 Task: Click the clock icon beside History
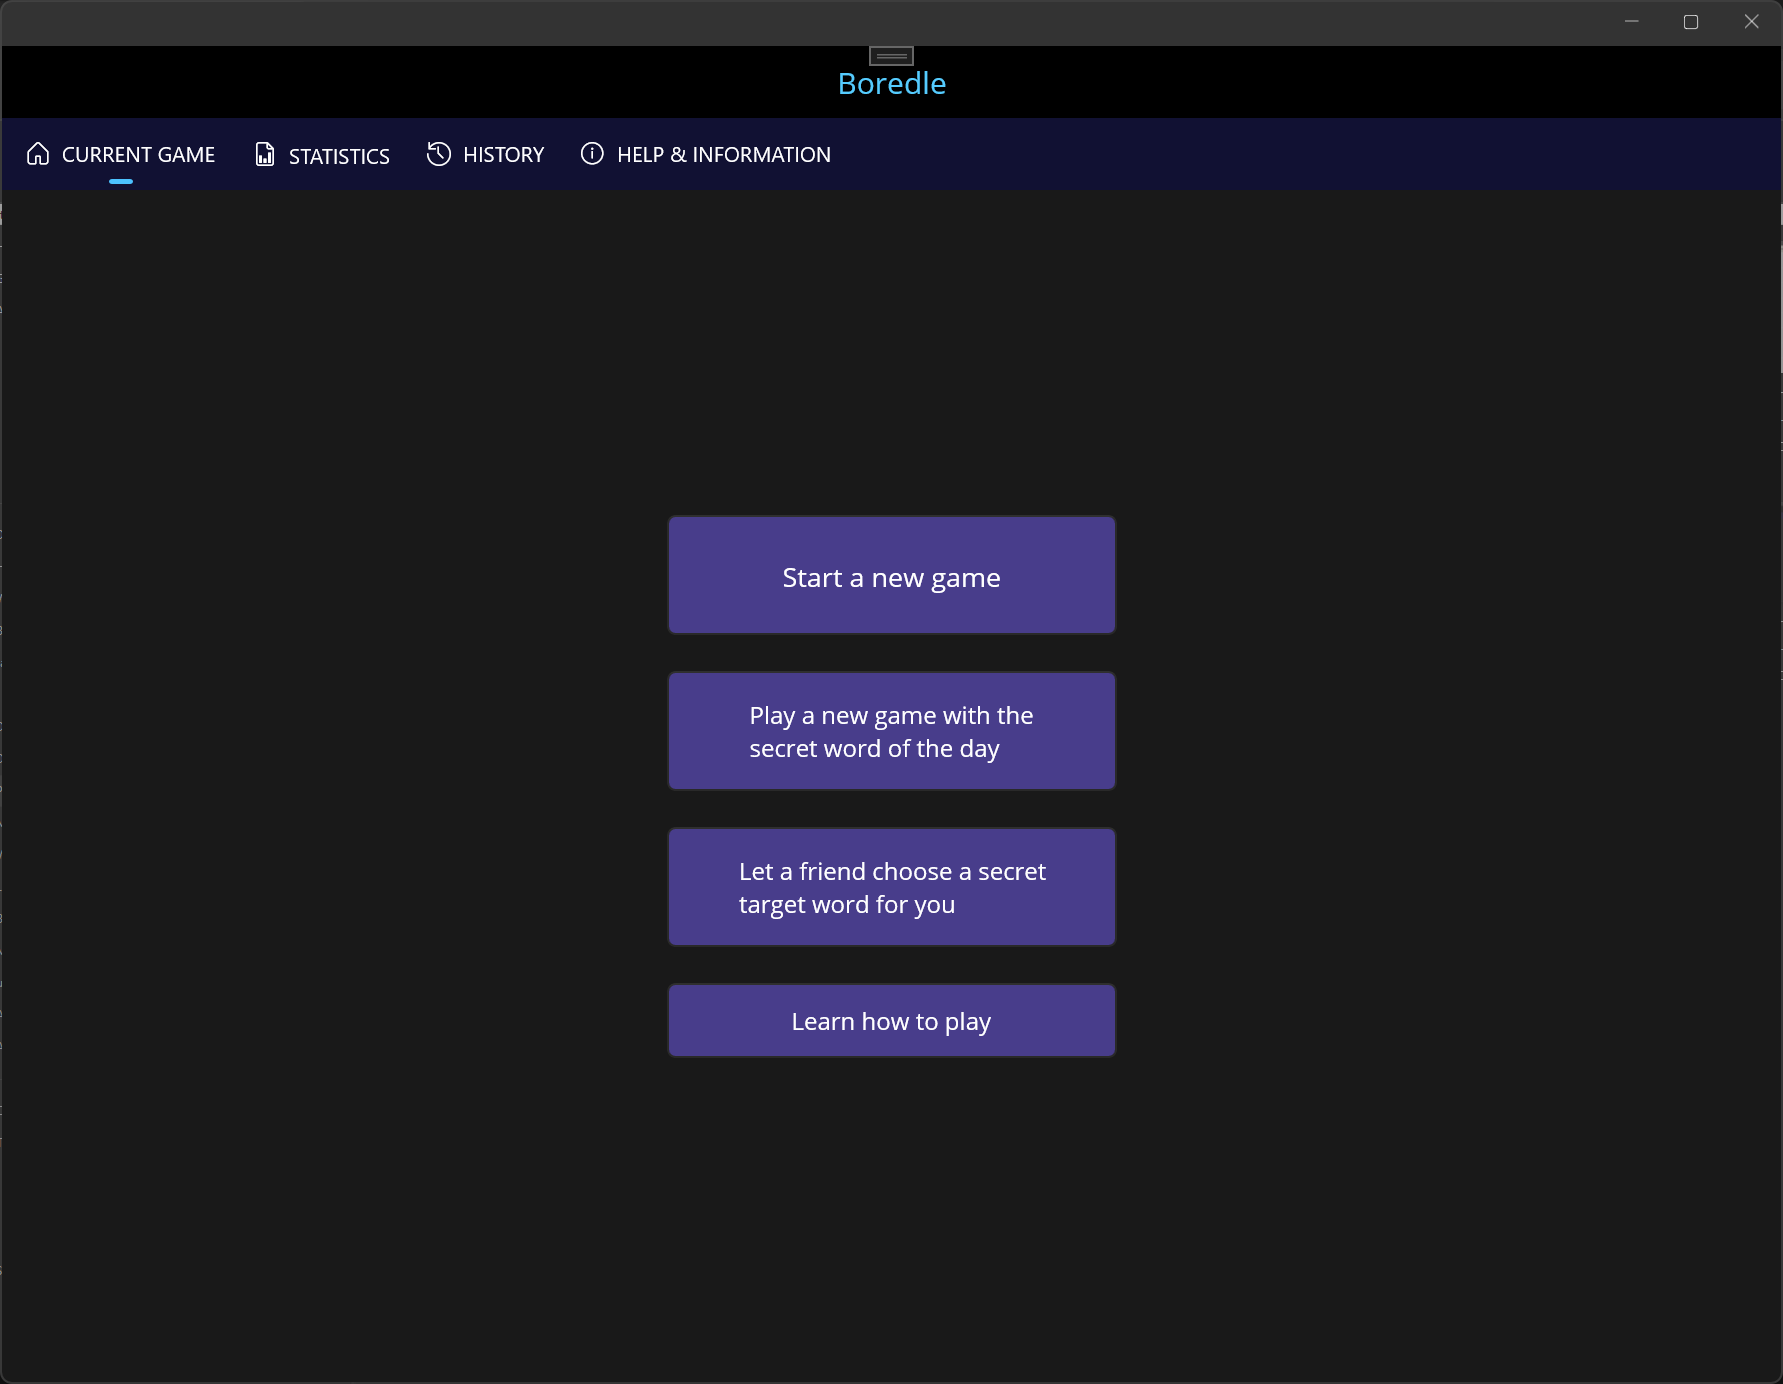point(439,154)
